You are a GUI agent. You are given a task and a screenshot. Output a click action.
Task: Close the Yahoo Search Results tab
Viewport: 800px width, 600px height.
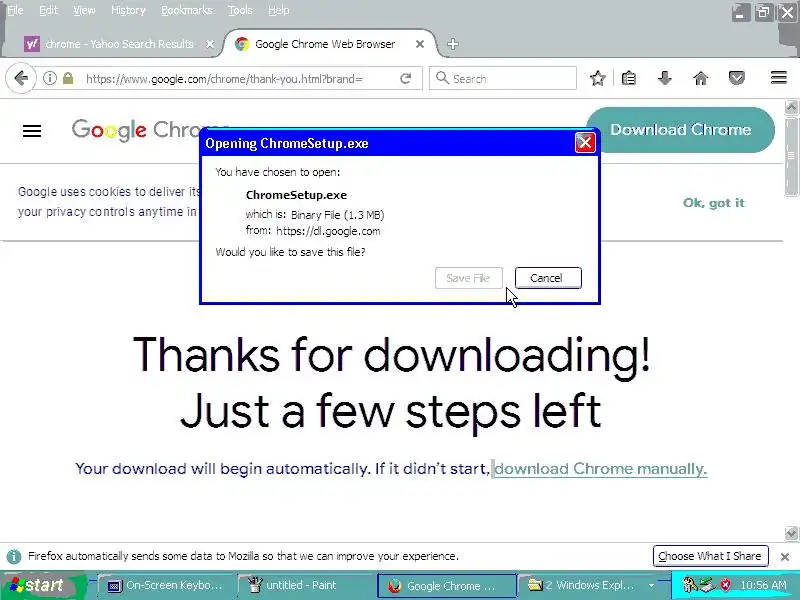click(210, 44)
